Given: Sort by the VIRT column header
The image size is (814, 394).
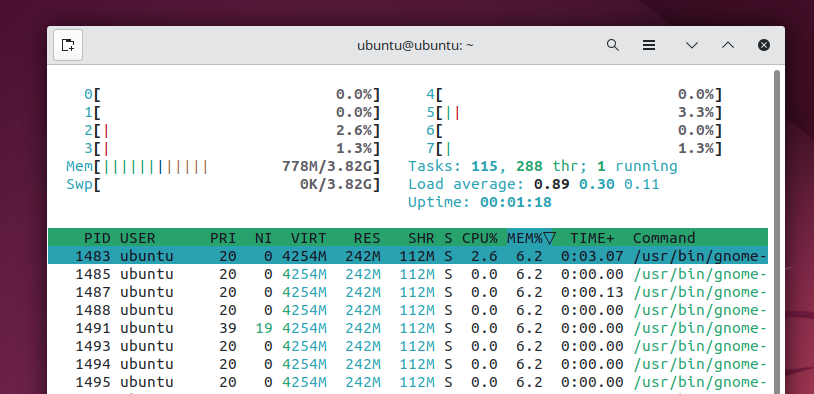Looking at the screenshot, I should [x=308, y=238].
